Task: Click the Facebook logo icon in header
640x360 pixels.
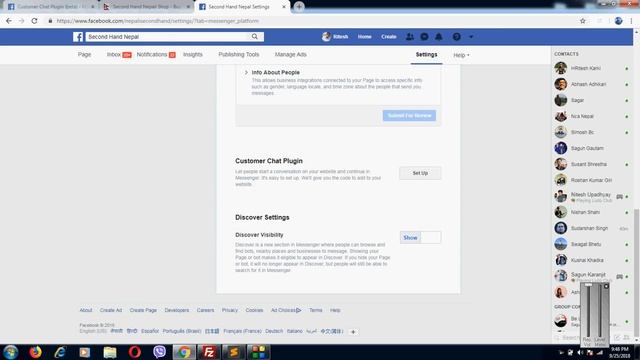Action: [78, 37]
